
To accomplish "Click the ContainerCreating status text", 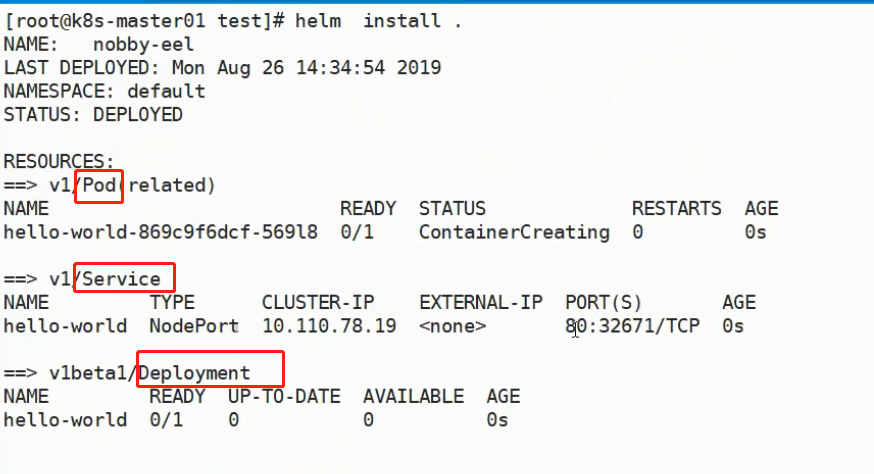I will (514, 232).
